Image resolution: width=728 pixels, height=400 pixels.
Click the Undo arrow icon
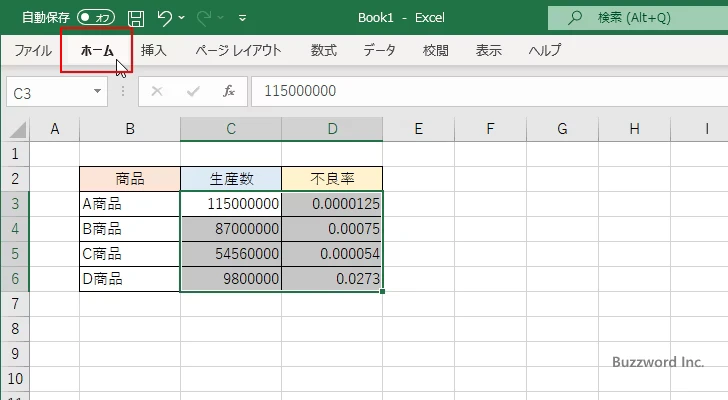(164, 18)
